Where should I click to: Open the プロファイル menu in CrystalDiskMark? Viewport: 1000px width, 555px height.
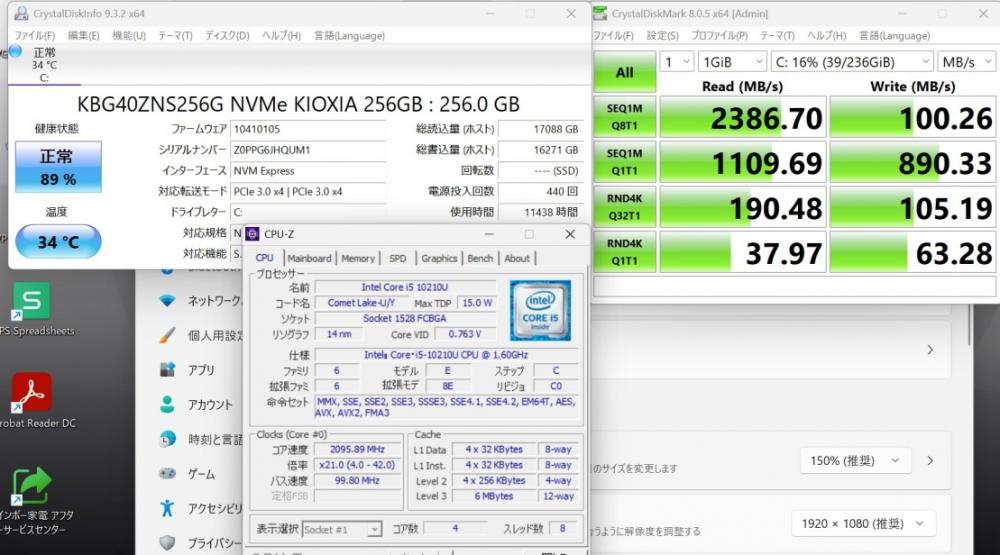tap(719, 36)
